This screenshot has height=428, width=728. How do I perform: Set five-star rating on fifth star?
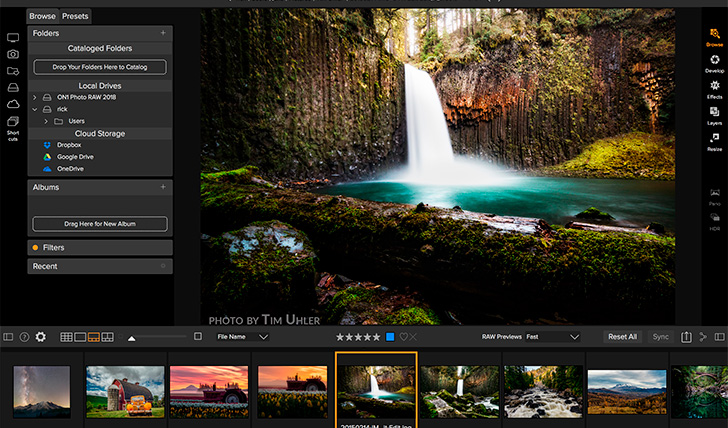click(377, 337)
